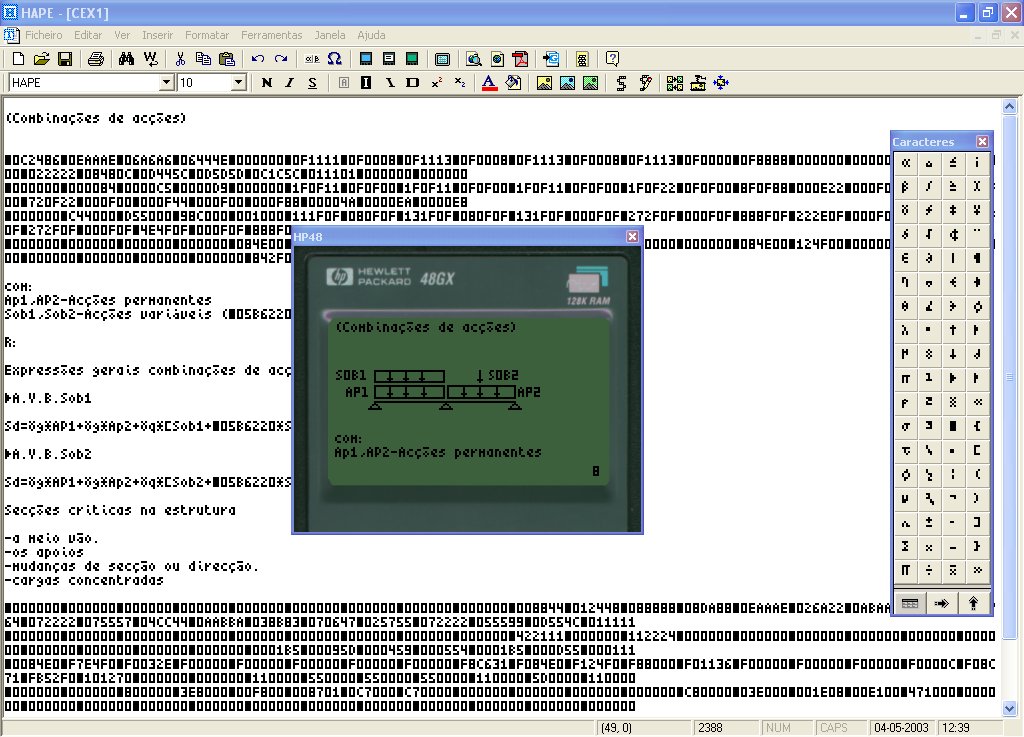Open a file using the folder icon
1024x737 pixels.
41,59
